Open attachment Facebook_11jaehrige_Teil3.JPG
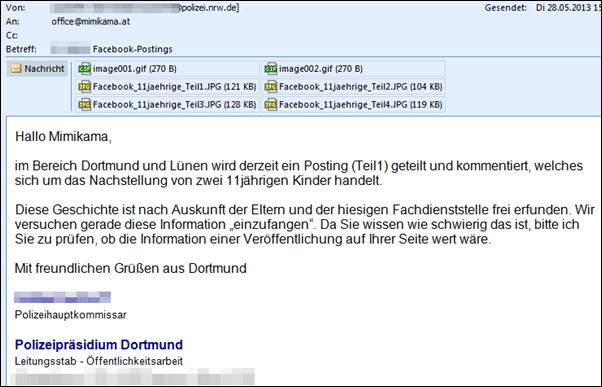The height and width of the screenshot is (387, 602). (x=167, y=104)
